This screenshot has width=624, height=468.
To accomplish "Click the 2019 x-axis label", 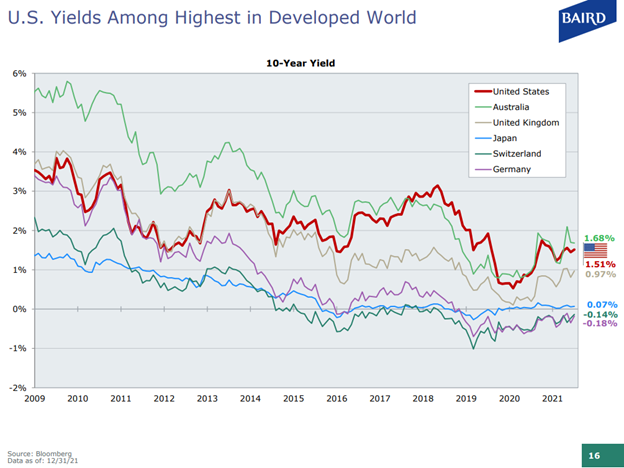I will pos(466,398).
